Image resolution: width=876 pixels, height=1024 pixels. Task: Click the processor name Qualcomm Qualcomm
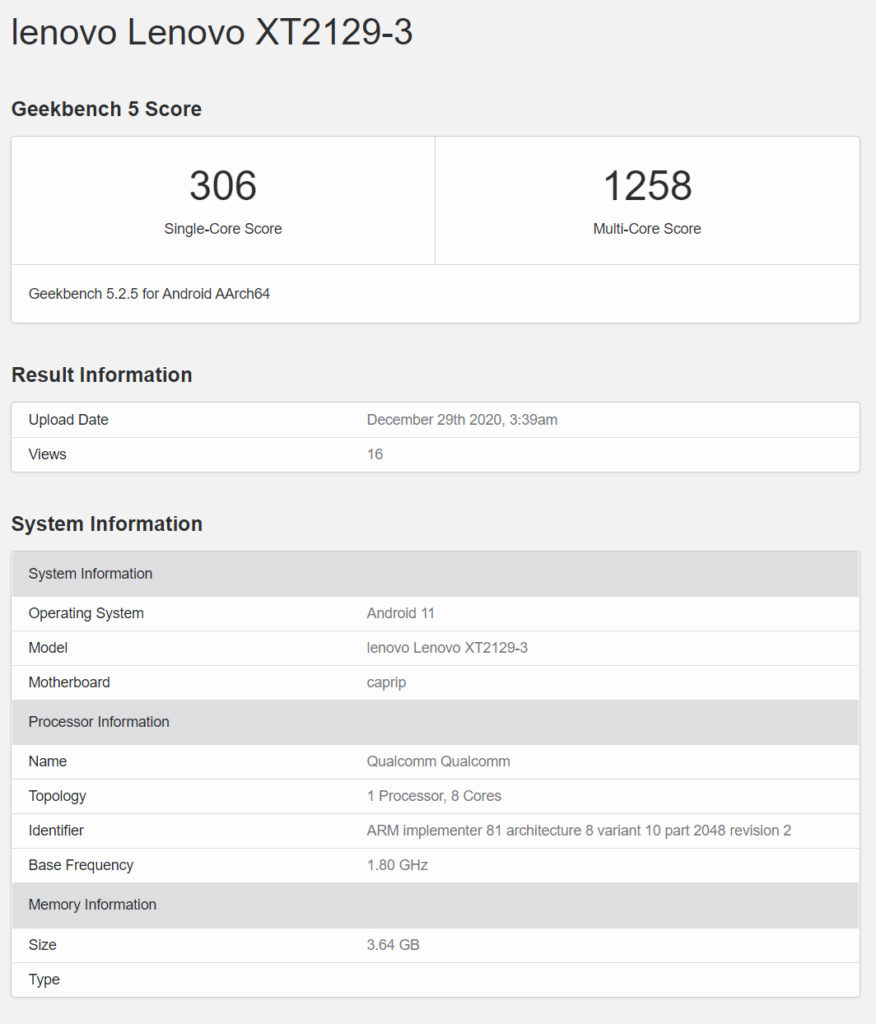point(438,761)
